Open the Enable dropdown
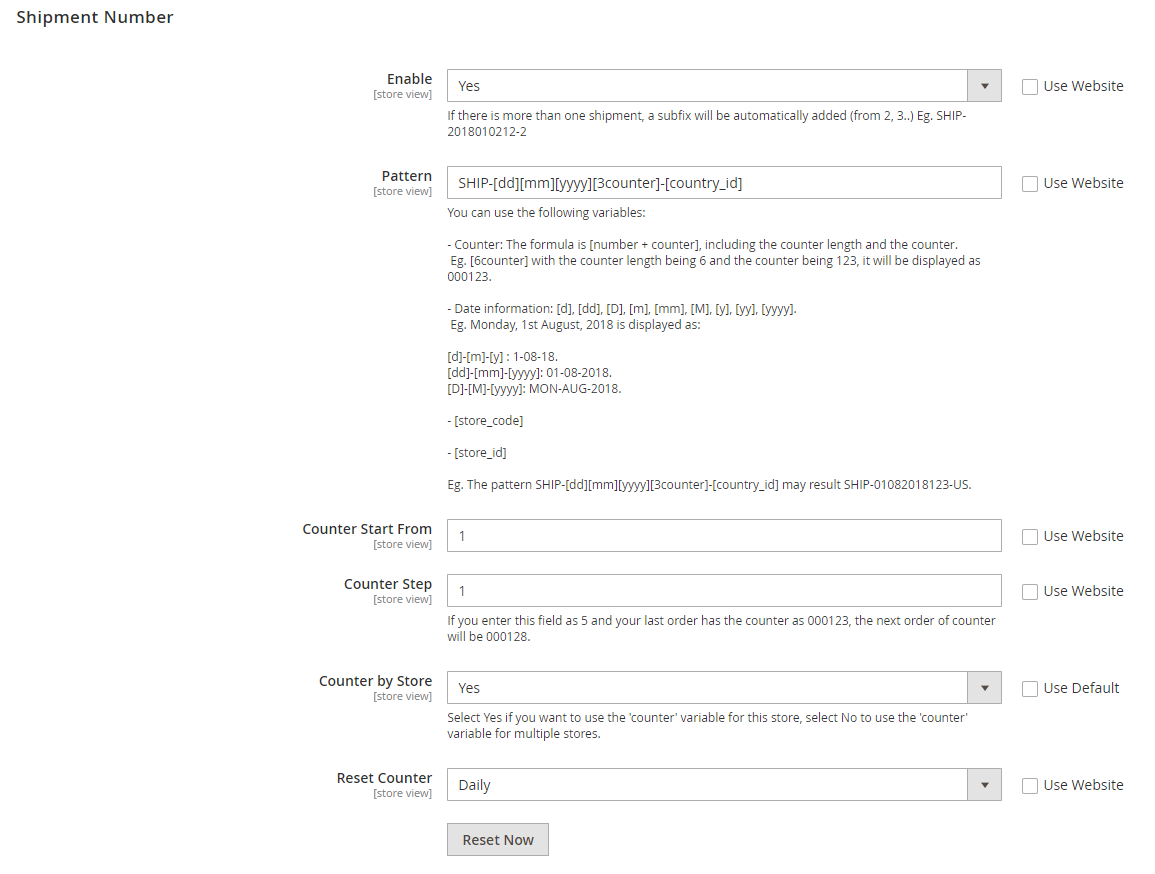Screen dimensions: 1155x874 tap(723, 86)
